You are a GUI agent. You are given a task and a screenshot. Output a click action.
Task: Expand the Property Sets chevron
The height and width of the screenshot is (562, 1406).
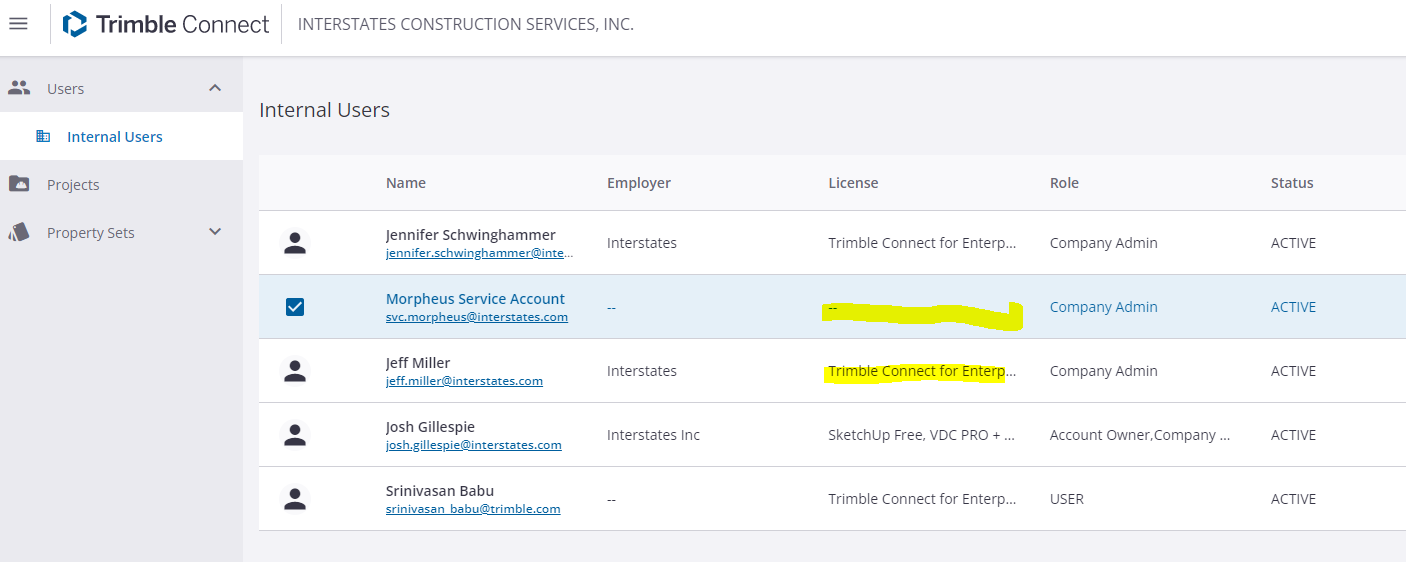(215, 232)
